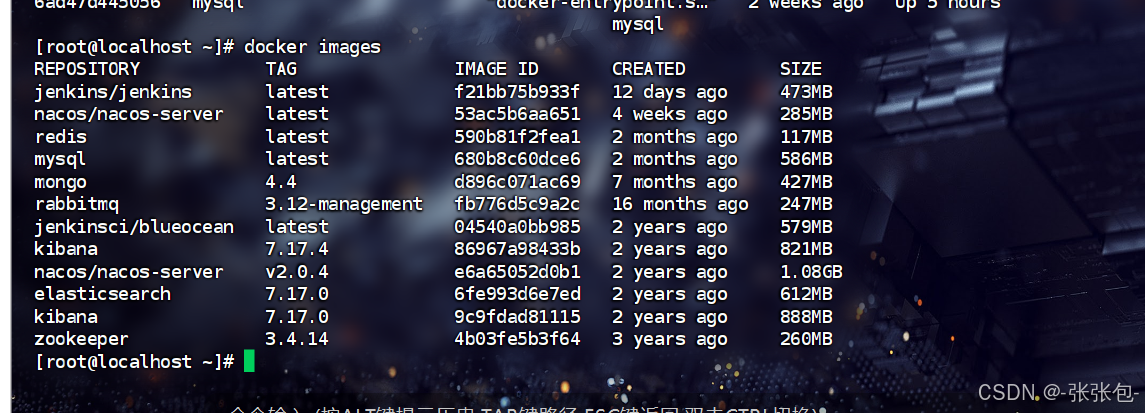Click repository name elasticsearch
Viewport: 1145px width, 413px height.
(102, 294)
